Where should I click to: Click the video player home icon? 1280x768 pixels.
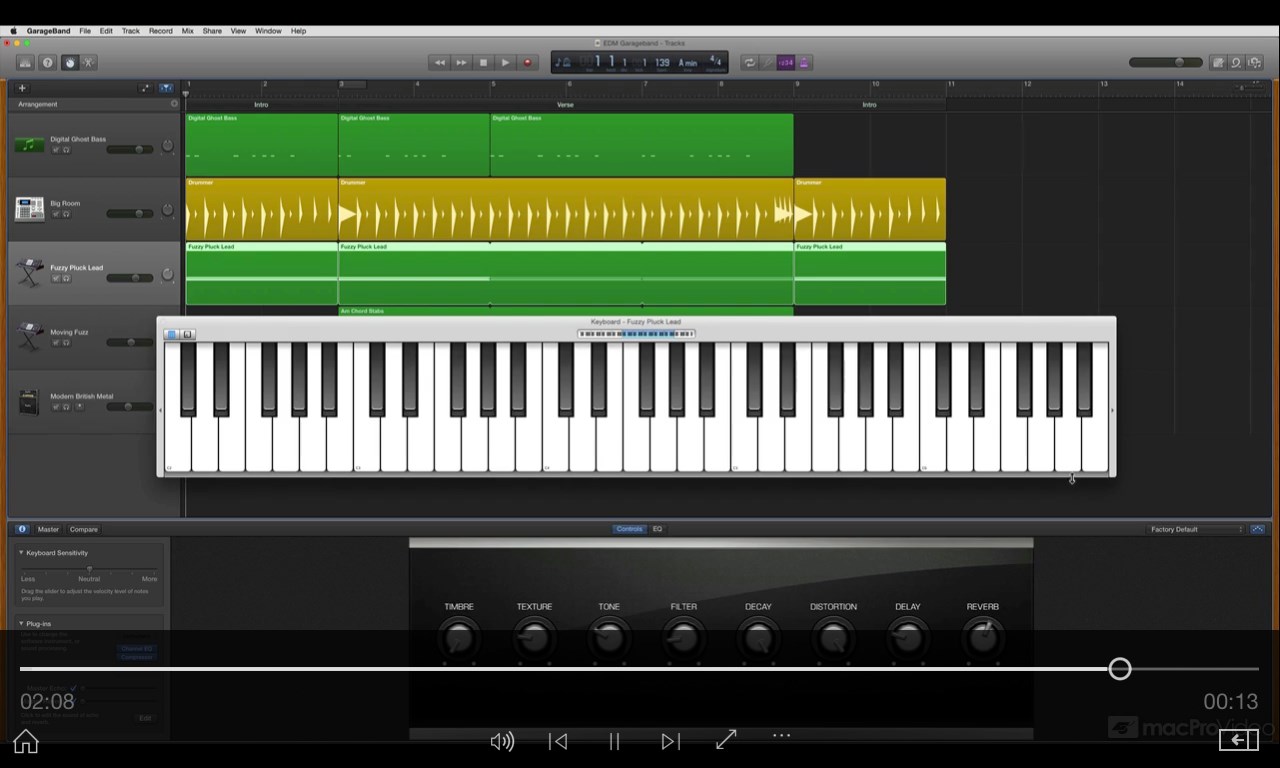(x=26, y=741)
